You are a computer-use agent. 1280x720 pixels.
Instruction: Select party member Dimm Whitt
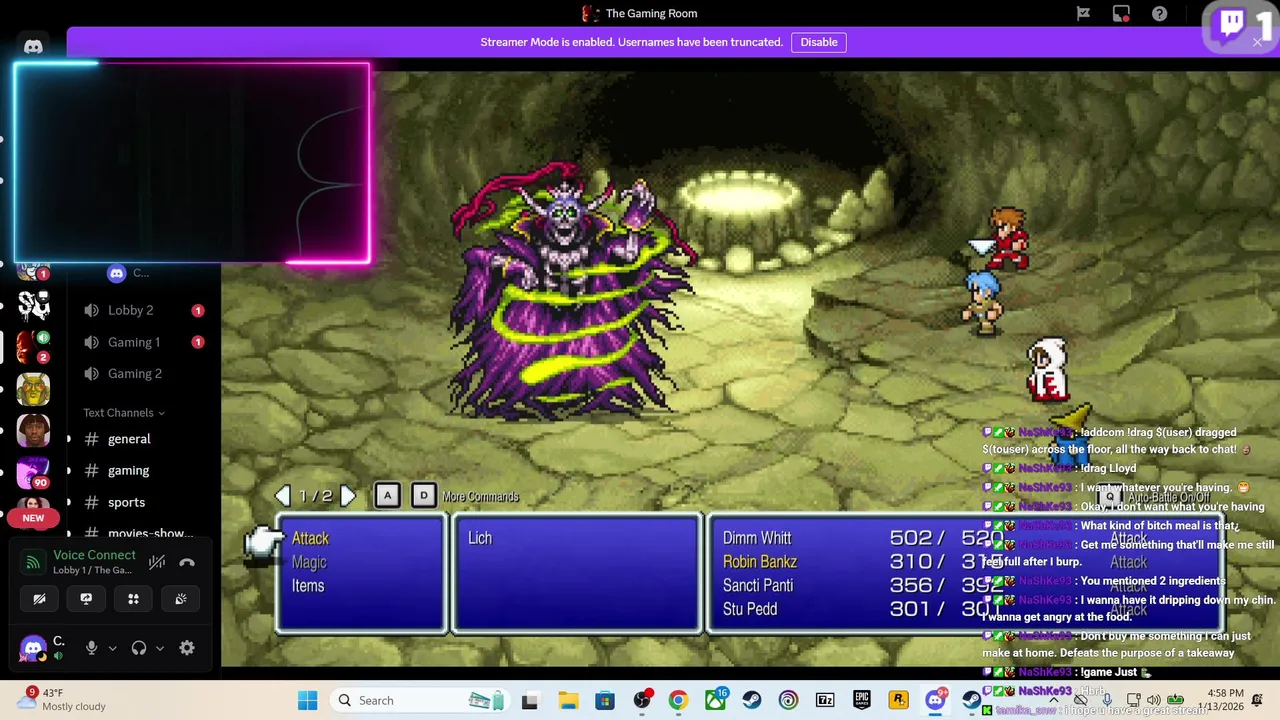tap(757, 538)
